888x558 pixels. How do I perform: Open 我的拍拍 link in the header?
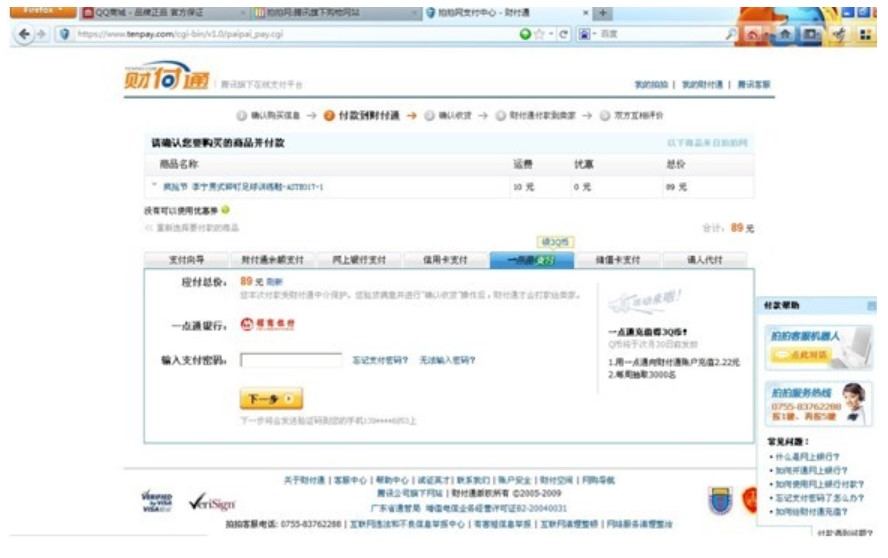click(x=651, y=84)
